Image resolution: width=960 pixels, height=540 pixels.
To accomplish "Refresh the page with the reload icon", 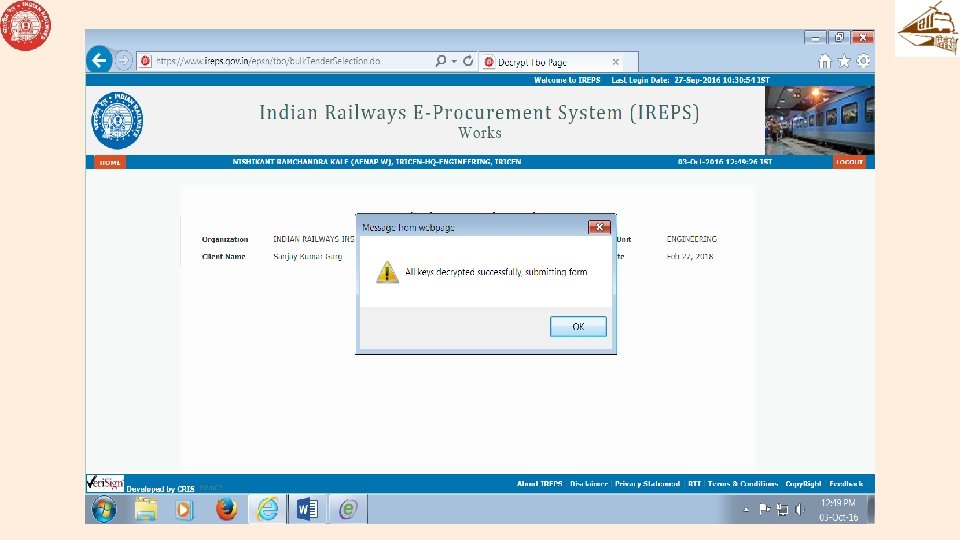I will [468, 61].
